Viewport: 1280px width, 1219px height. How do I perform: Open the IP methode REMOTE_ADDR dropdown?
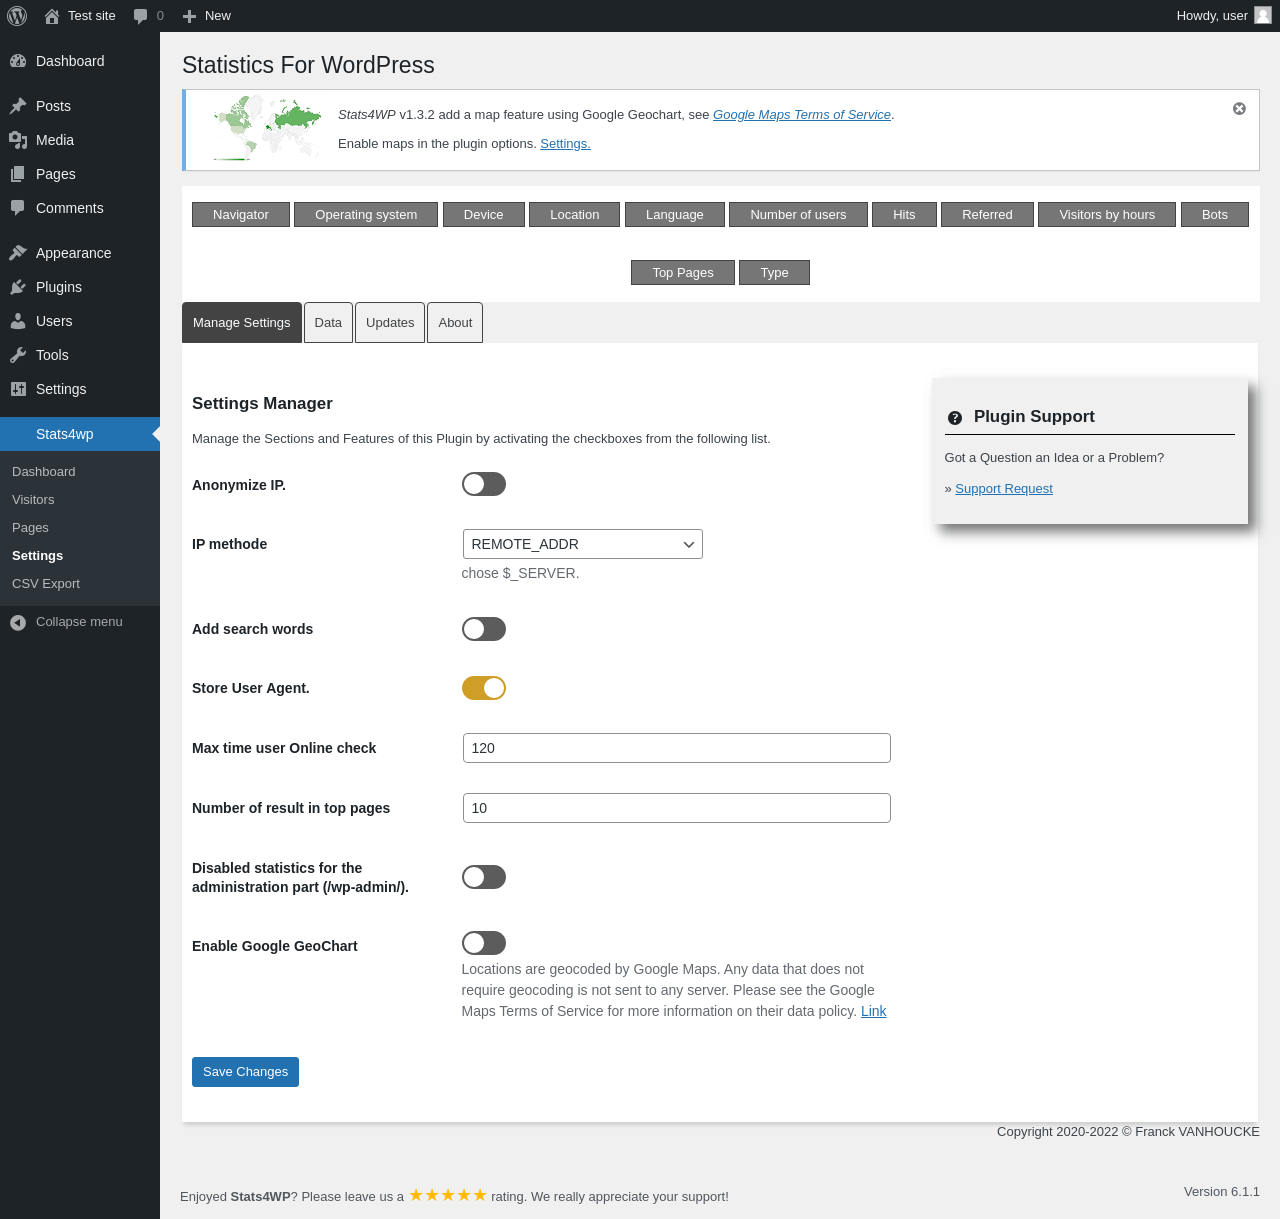pos(583,544)
